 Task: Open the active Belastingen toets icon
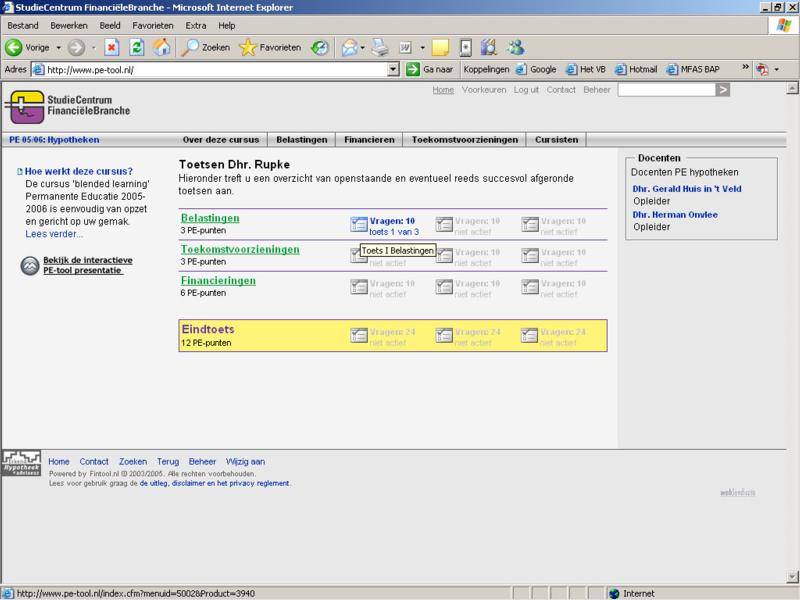pos(358,222)
